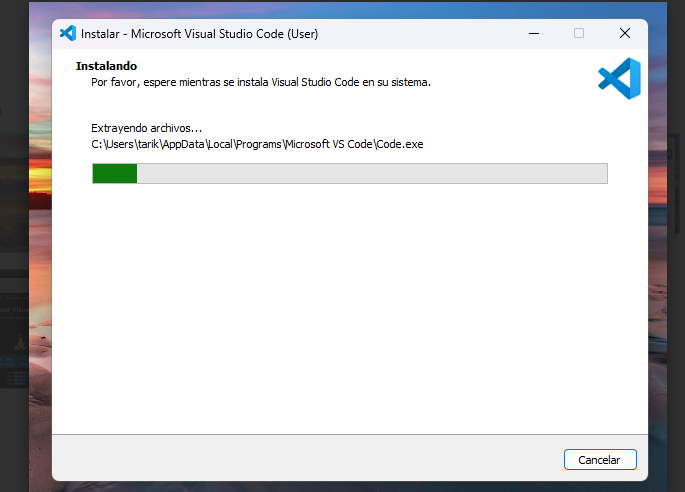Click the "Por favor, espere" message text
This screenshot has width=685, height=492.
pos(260,83)
